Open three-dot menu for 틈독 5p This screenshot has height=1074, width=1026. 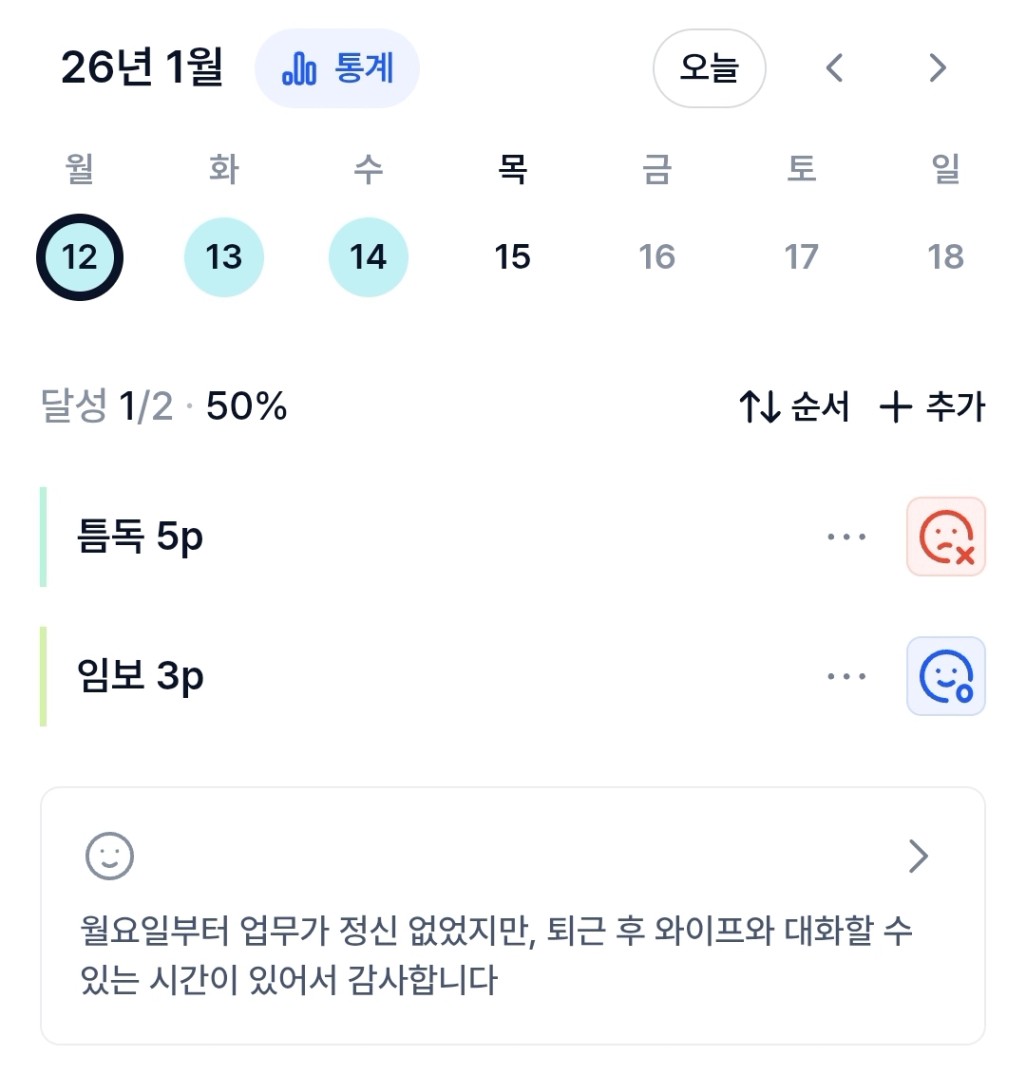pos(846,537)
